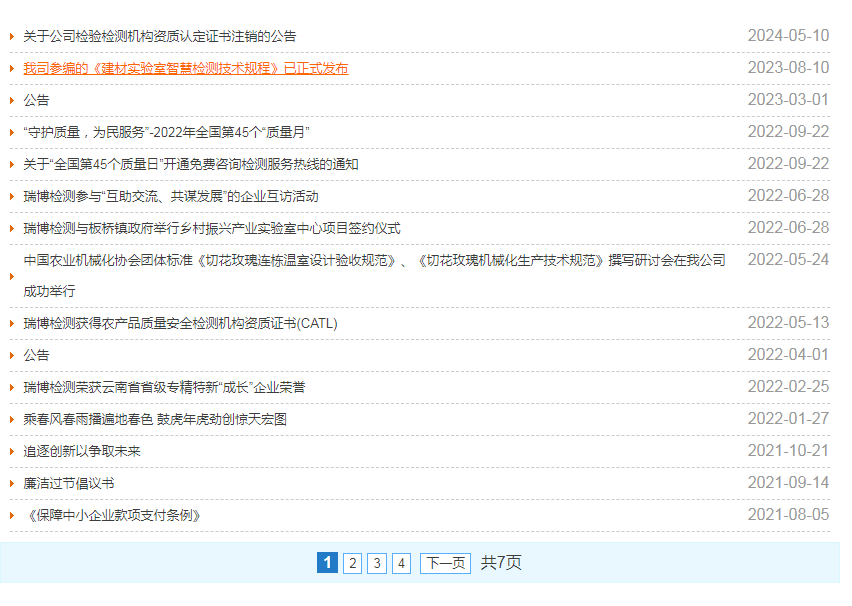Open the CATL 资质证书 news item

(181, 323)
